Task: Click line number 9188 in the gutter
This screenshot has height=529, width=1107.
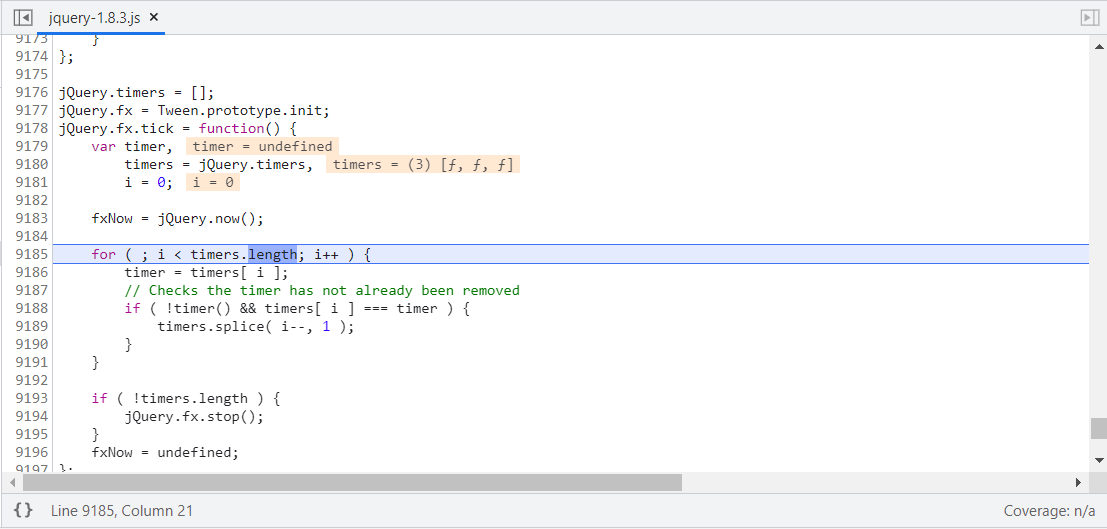Action: [32, 309]
